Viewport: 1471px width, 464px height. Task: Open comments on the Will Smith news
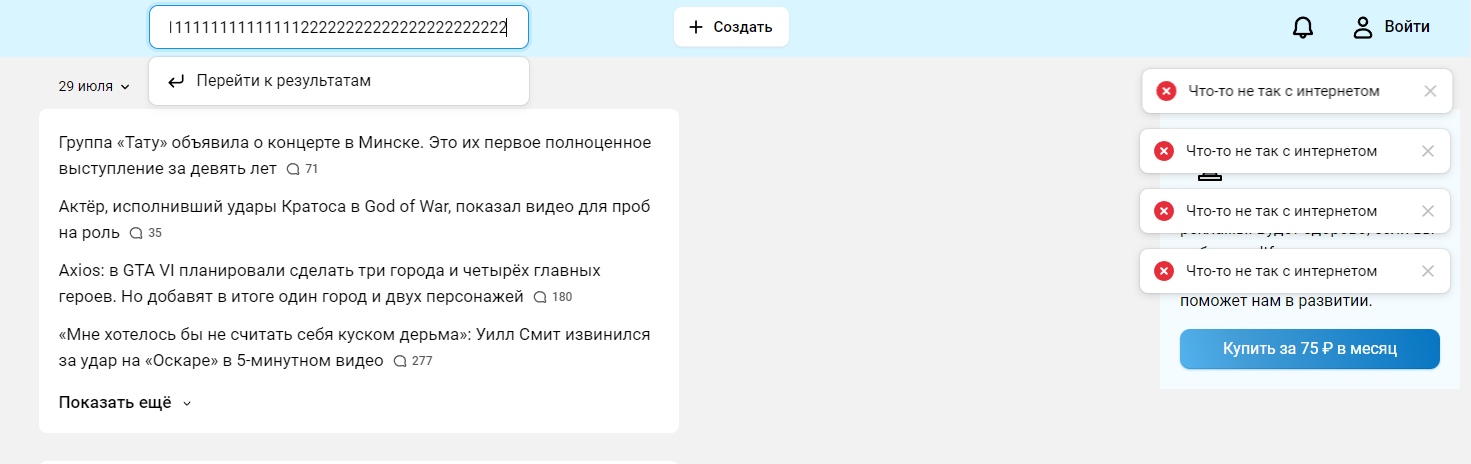412,361
